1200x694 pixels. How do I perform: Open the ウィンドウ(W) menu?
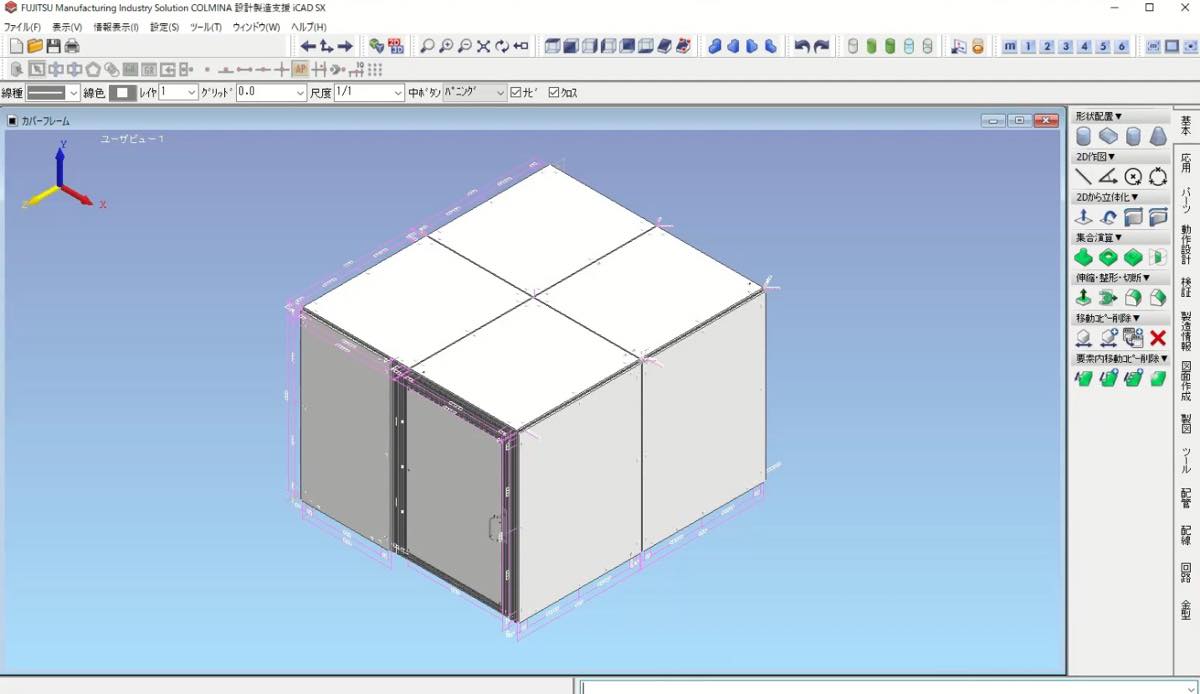(256, 27)
